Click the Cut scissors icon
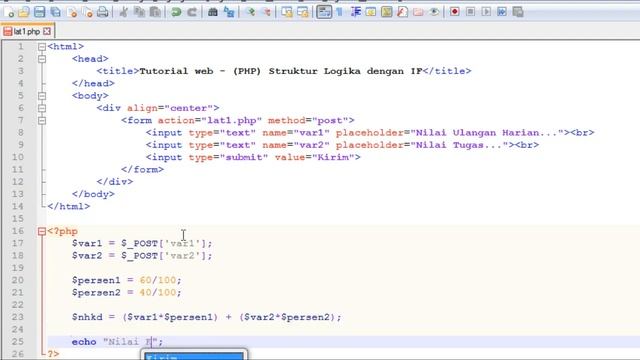 point(123,12)
